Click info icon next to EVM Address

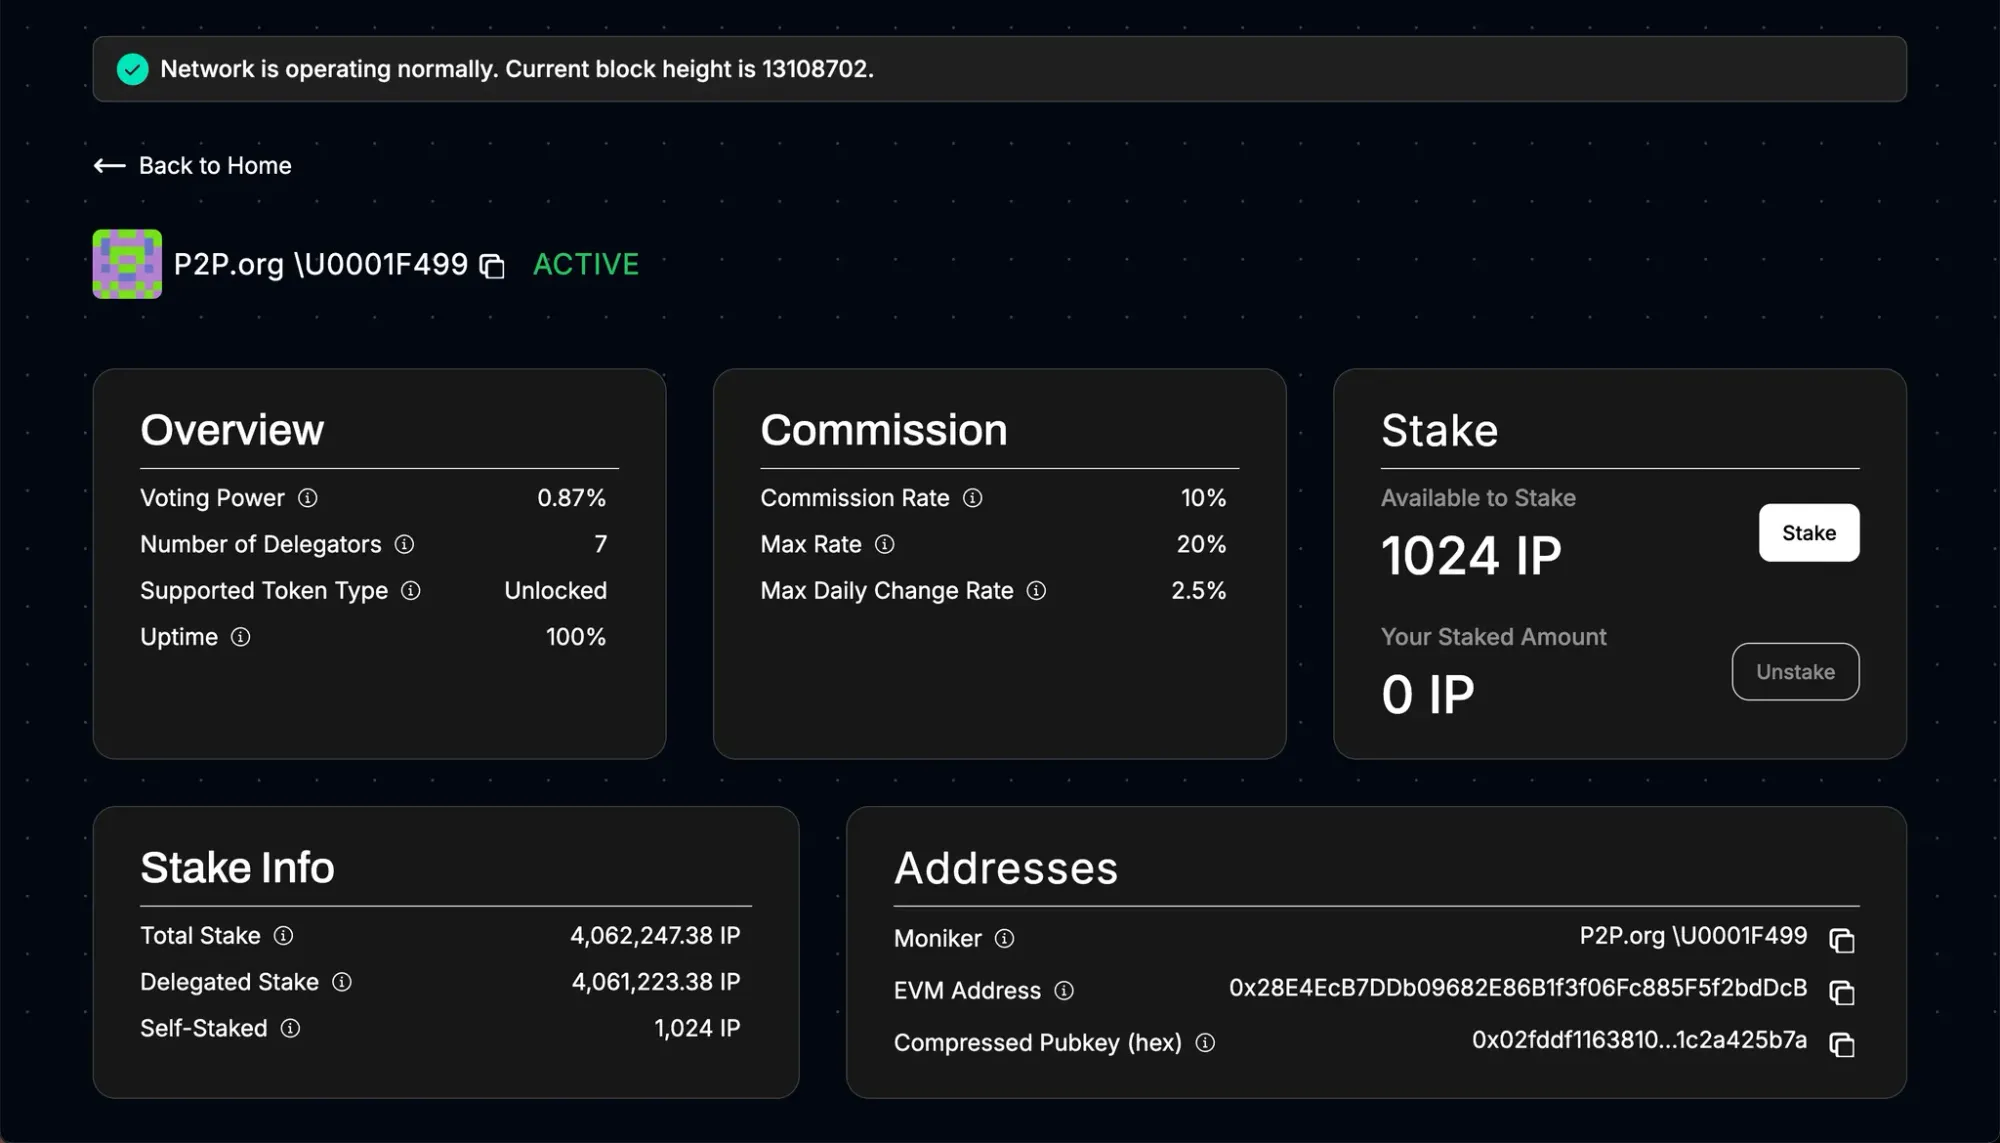pos(1064,991)
